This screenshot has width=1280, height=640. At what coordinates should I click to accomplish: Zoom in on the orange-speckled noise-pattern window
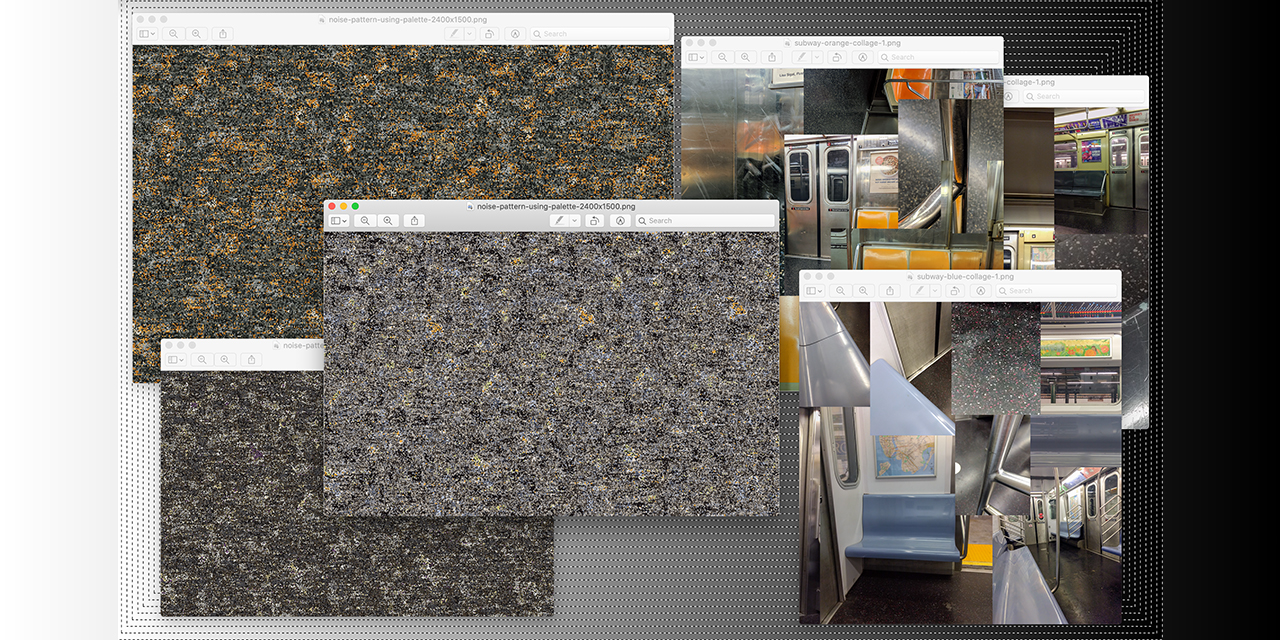(196, 33)
